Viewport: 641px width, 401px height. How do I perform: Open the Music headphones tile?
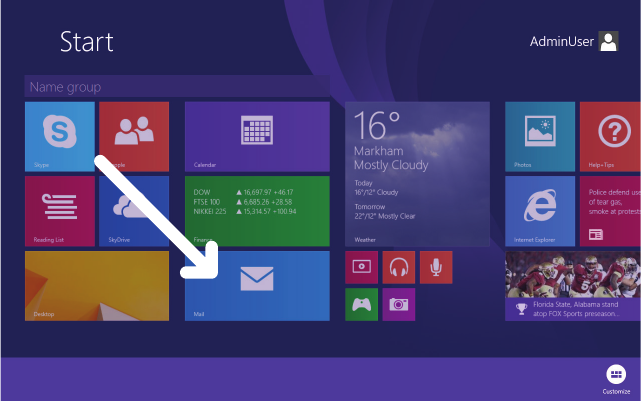point(399,267)
